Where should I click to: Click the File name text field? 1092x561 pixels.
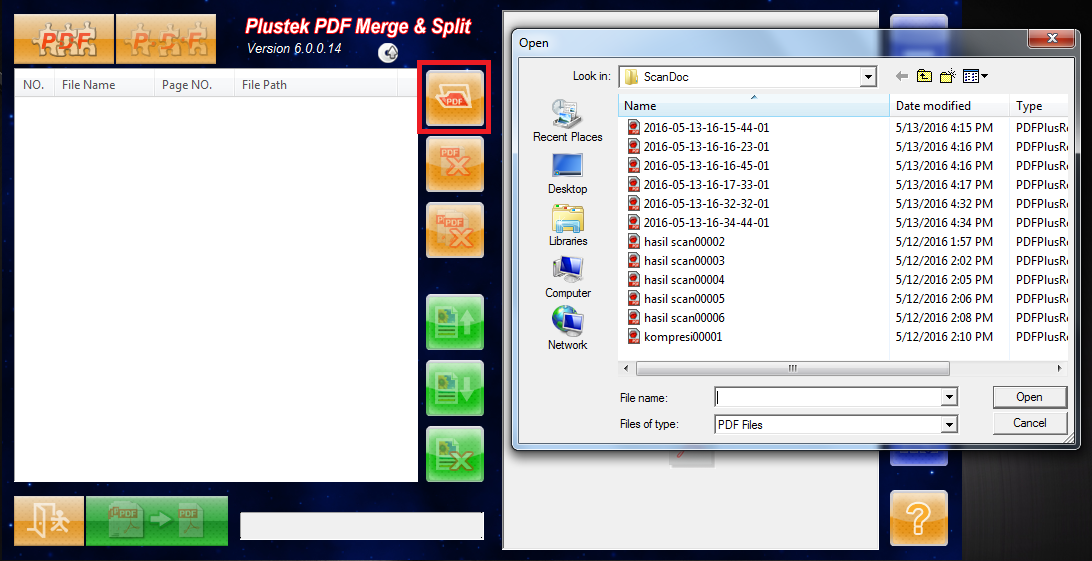point(828,397)
